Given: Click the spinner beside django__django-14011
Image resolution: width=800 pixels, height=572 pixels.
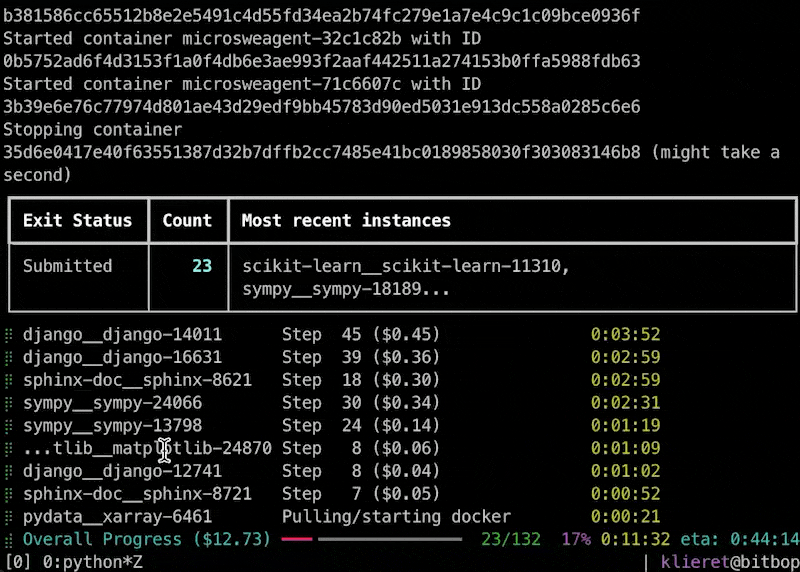Looking at the screenshot, I should click(8, 335).
